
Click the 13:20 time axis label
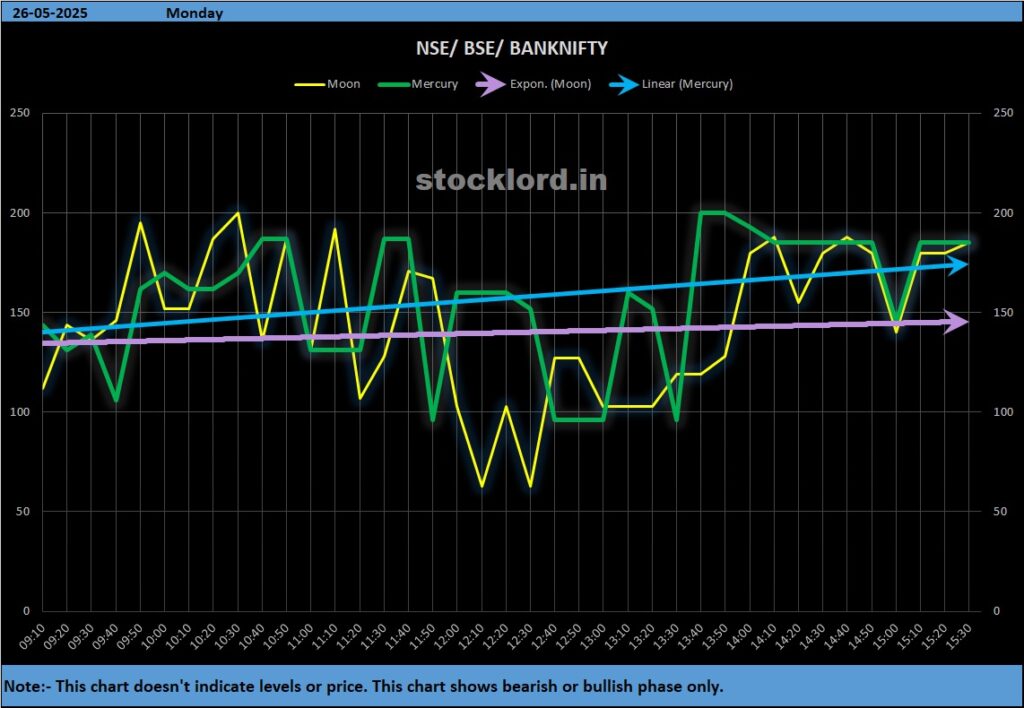[642, 636]
